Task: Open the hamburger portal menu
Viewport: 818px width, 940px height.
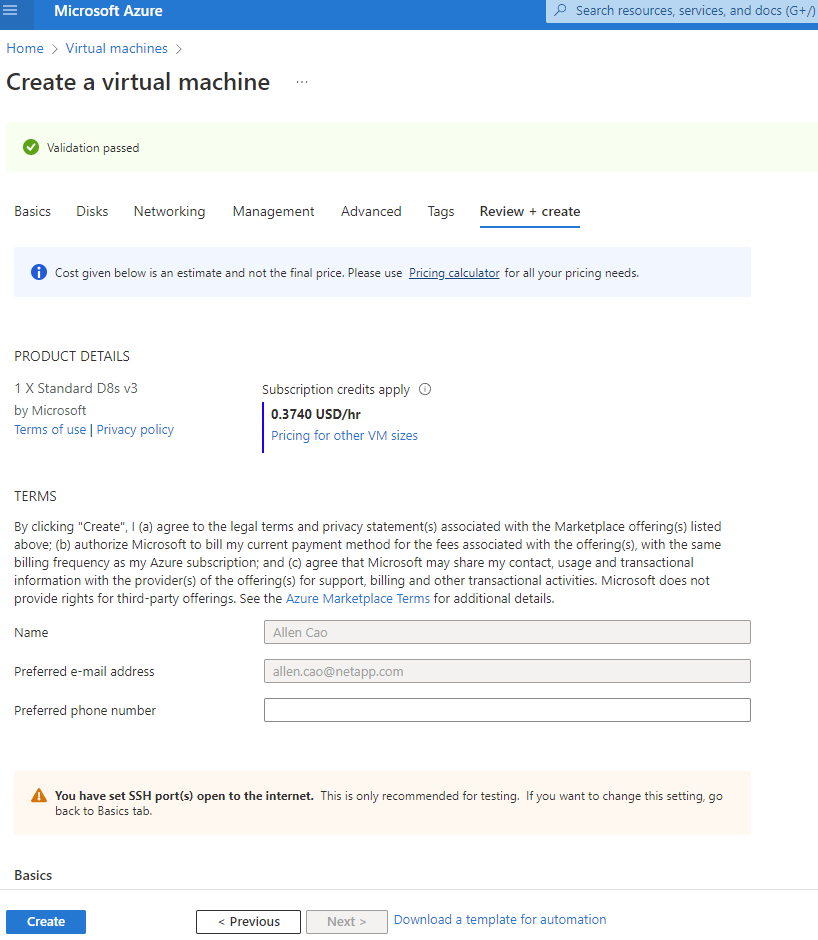Action: click(x=11, y=11)
